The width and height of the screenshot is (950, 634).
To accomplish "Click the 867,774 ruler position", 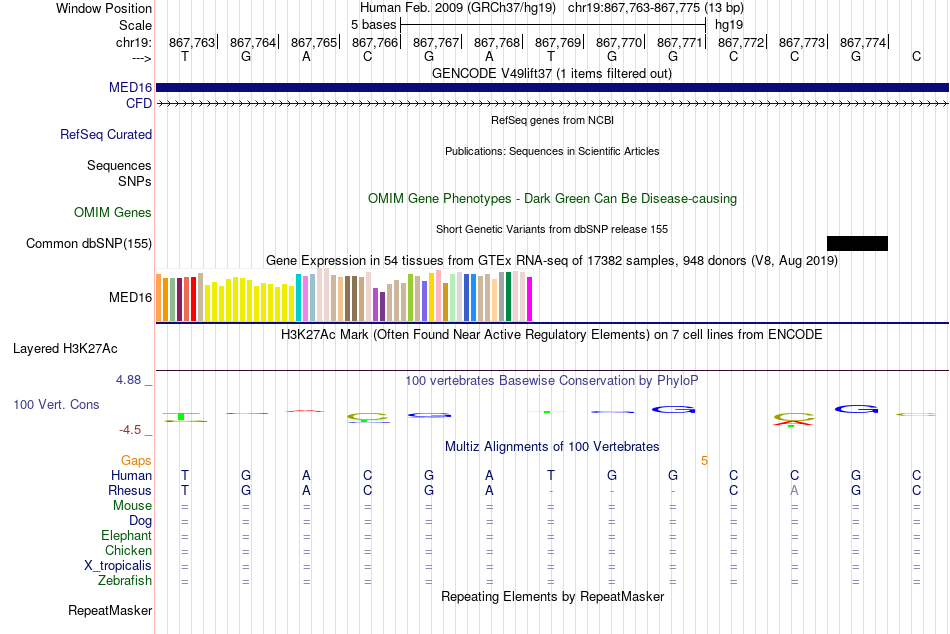I will 863,42.
